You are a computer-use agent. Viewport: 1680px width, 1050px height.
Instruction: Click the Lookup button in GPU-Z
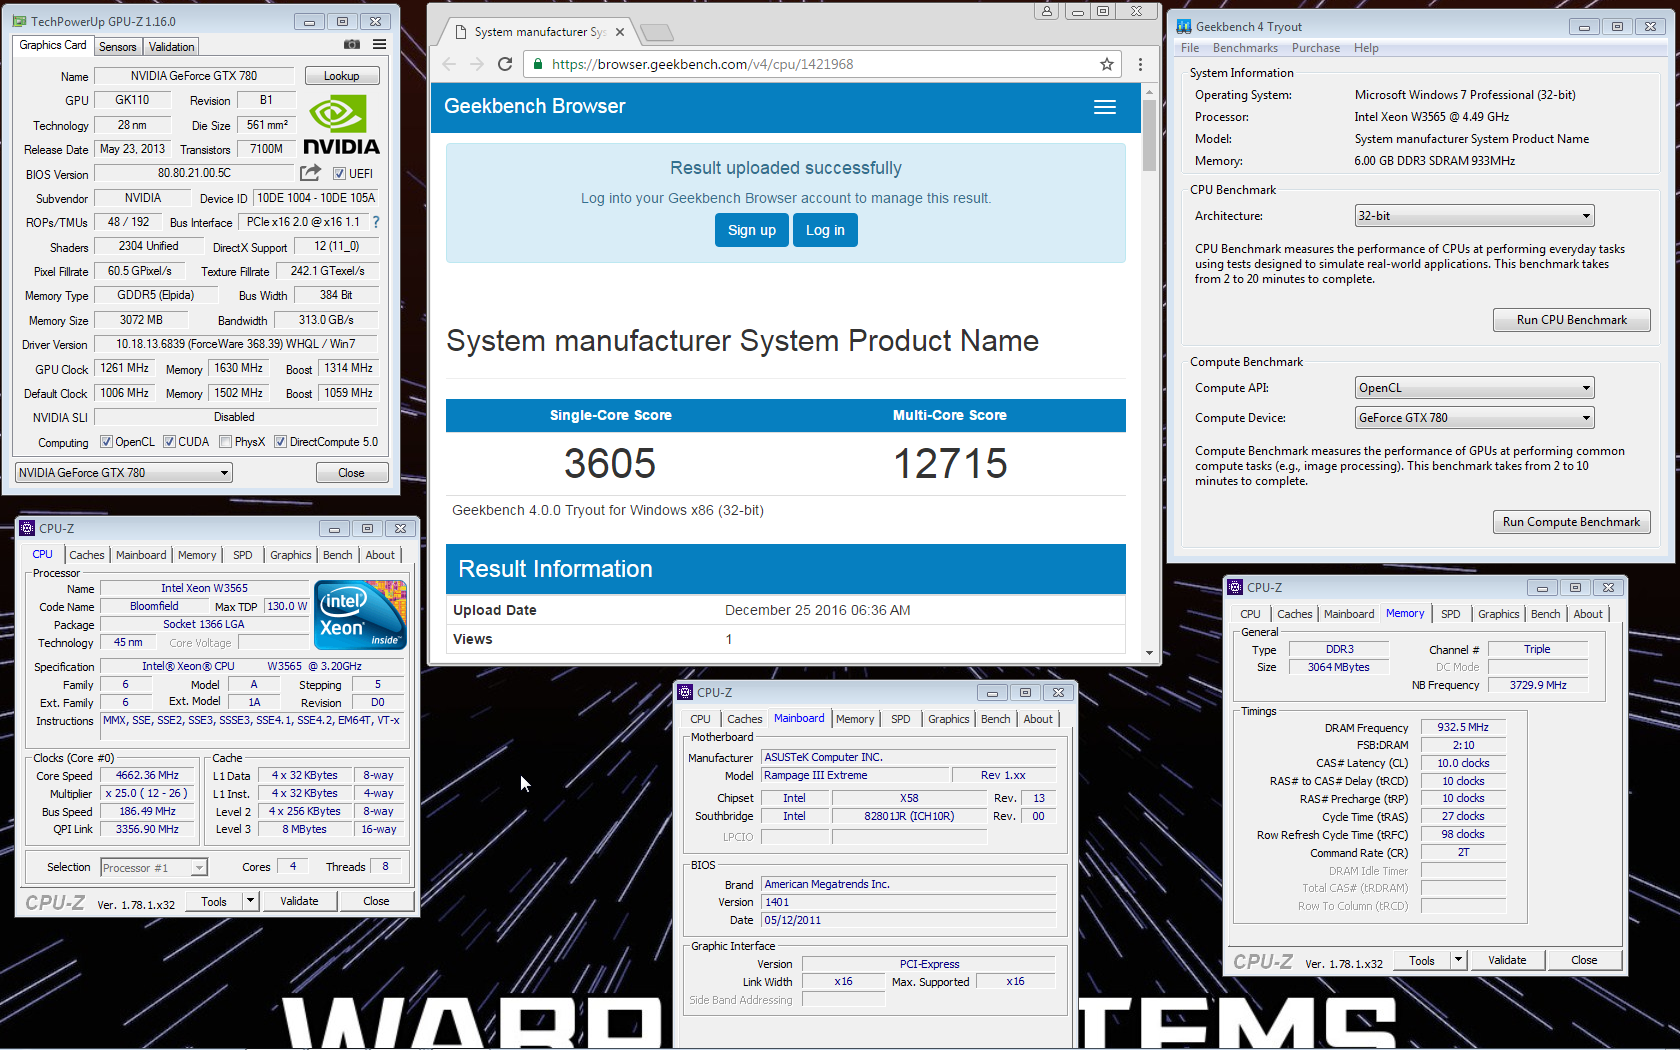pos(341,76)
